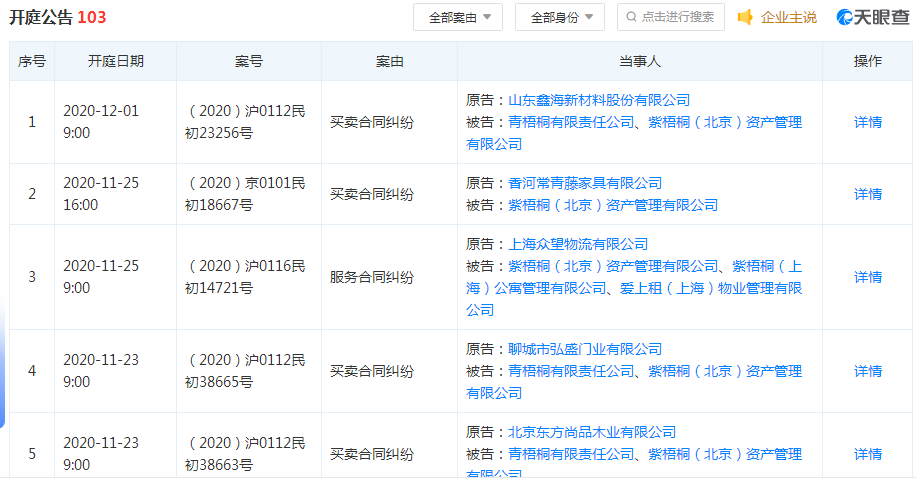916x479 pixels.
Task: Open 聊城市弘盛门业有限公司 plaintiff link
Action: pyautogui.click(x=585, y=349)
